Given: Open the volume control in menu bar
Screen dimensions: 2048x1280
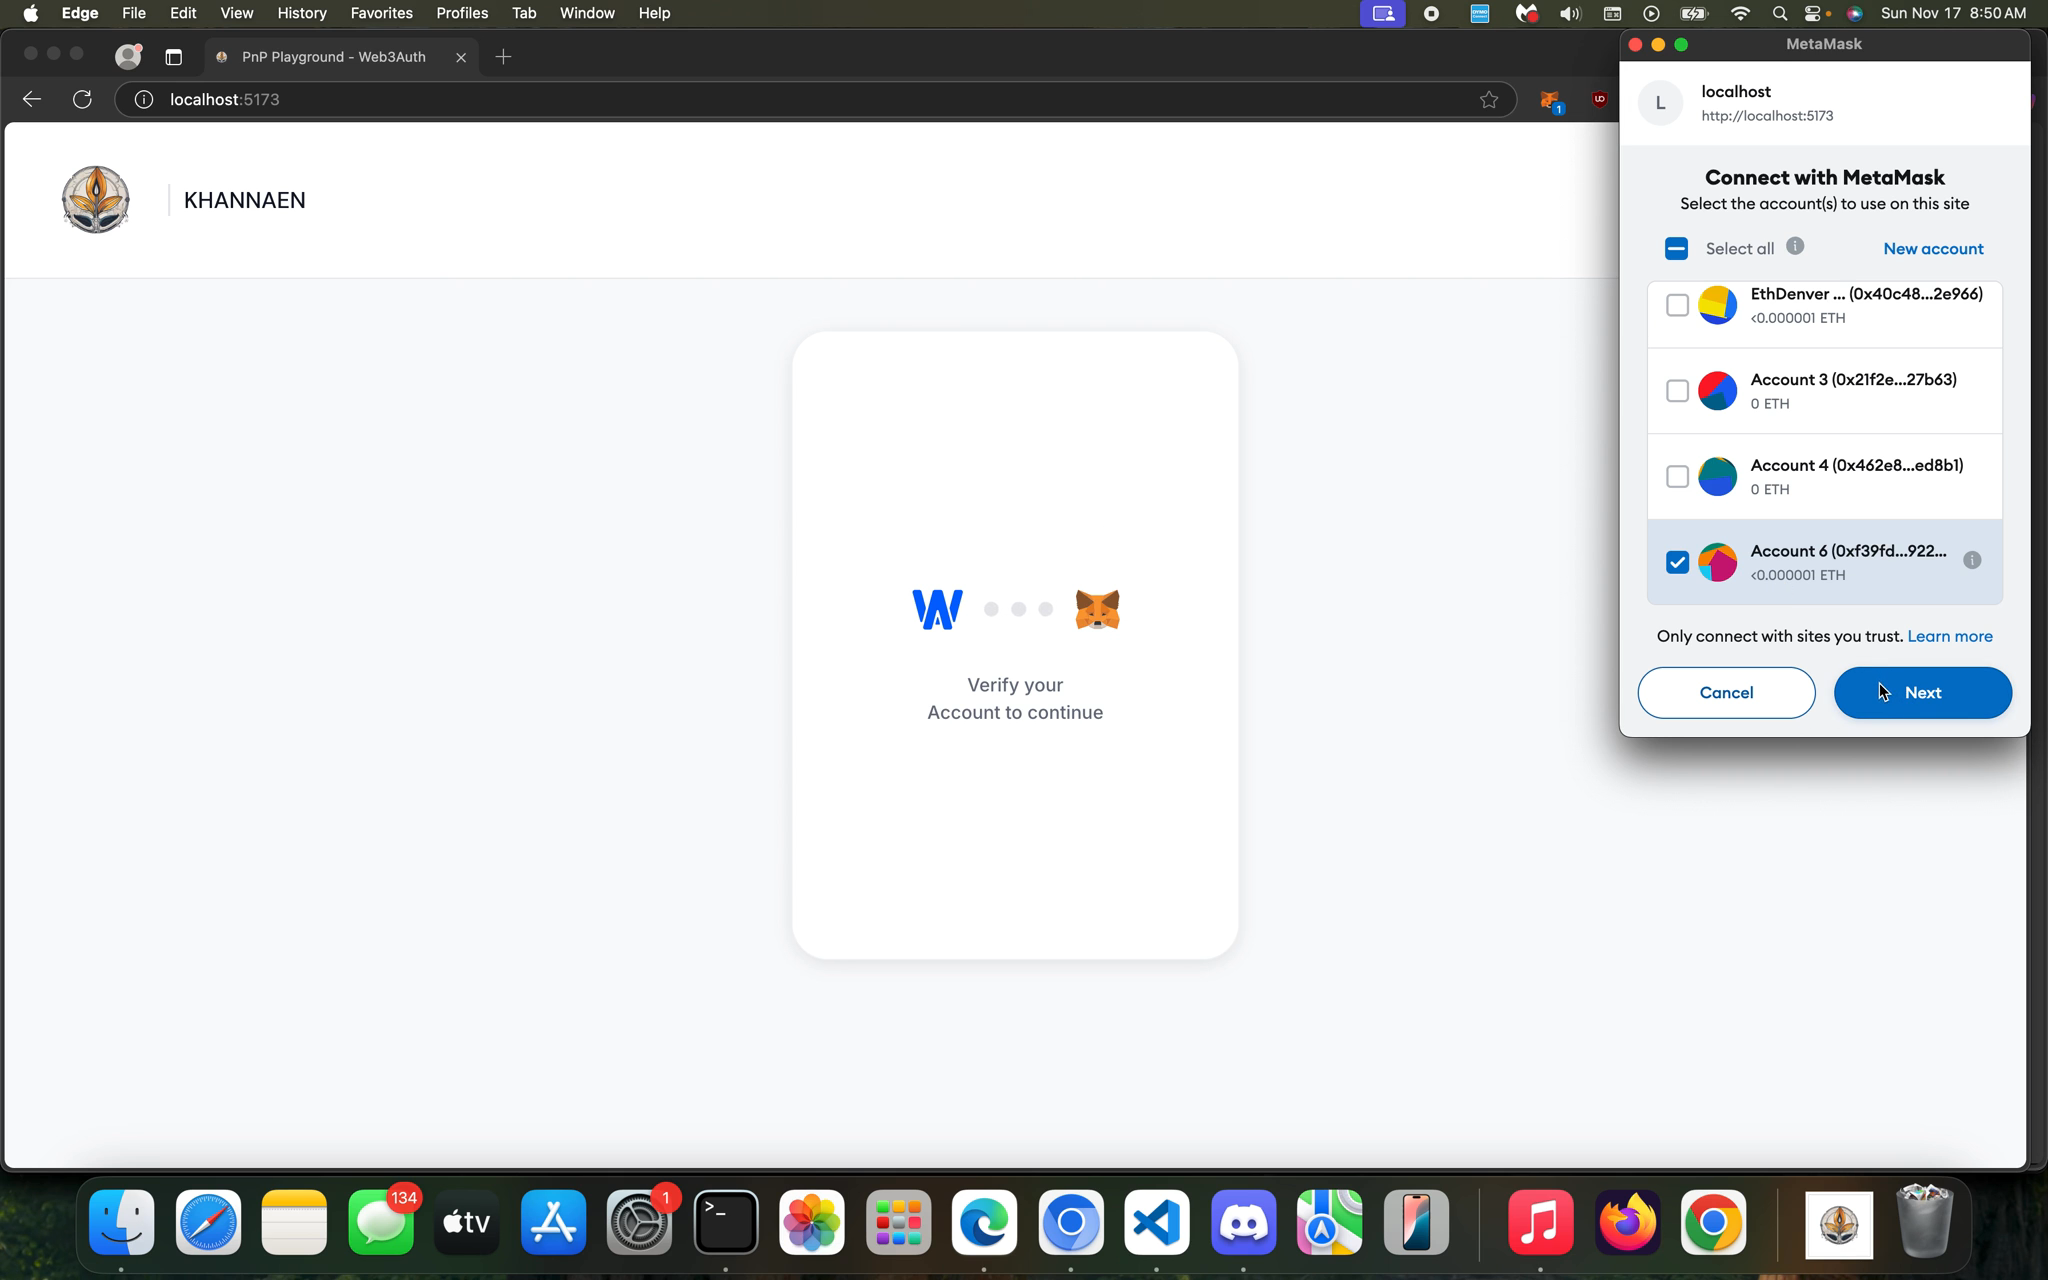Looking at the screenshot, I should 1570,13.
